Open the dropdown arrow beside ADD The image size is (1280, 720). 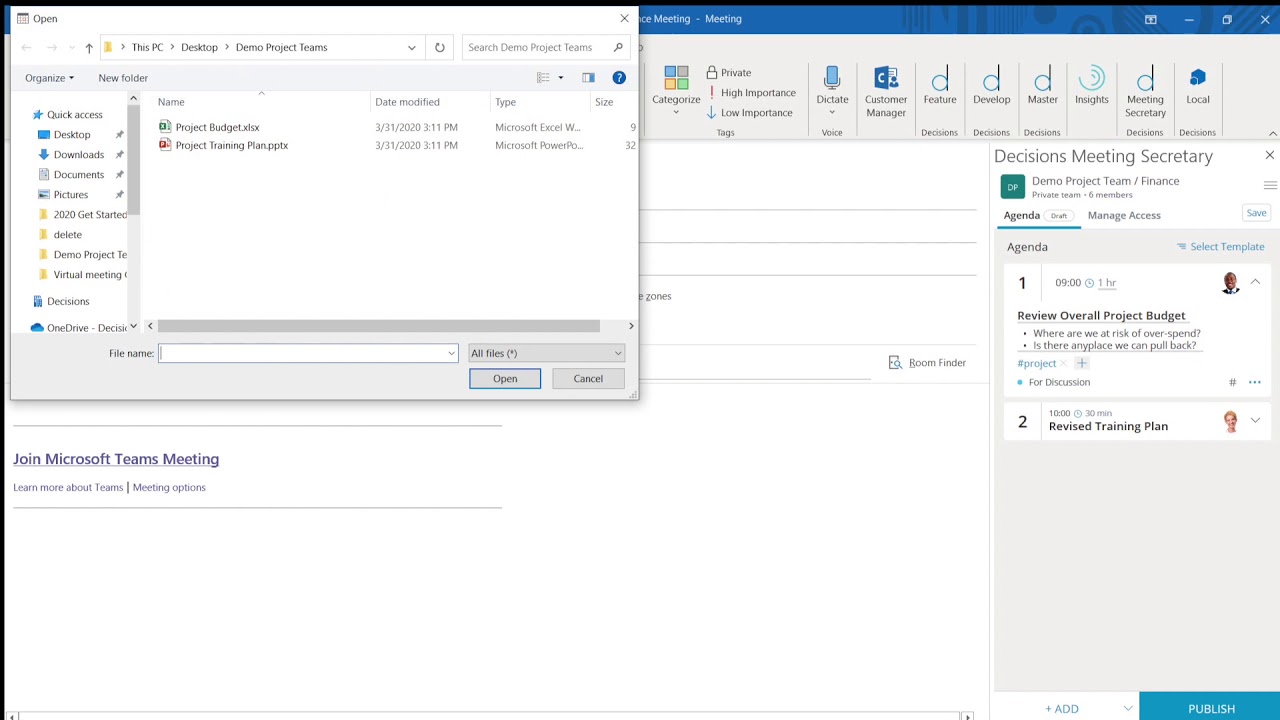tap(1128, 708)
